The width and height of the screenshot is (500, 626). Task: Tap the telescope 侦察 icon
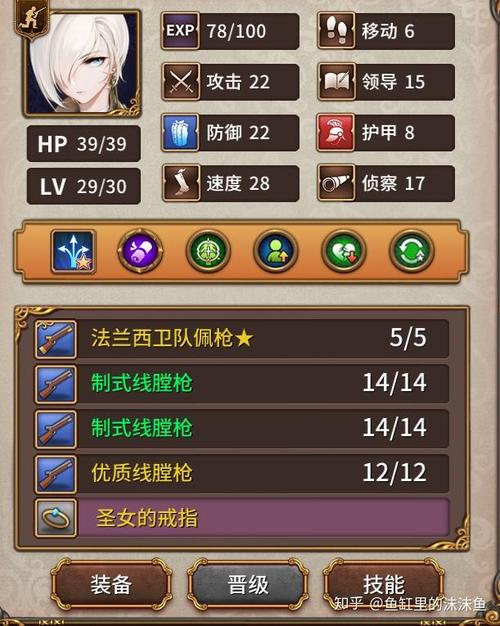336,183
